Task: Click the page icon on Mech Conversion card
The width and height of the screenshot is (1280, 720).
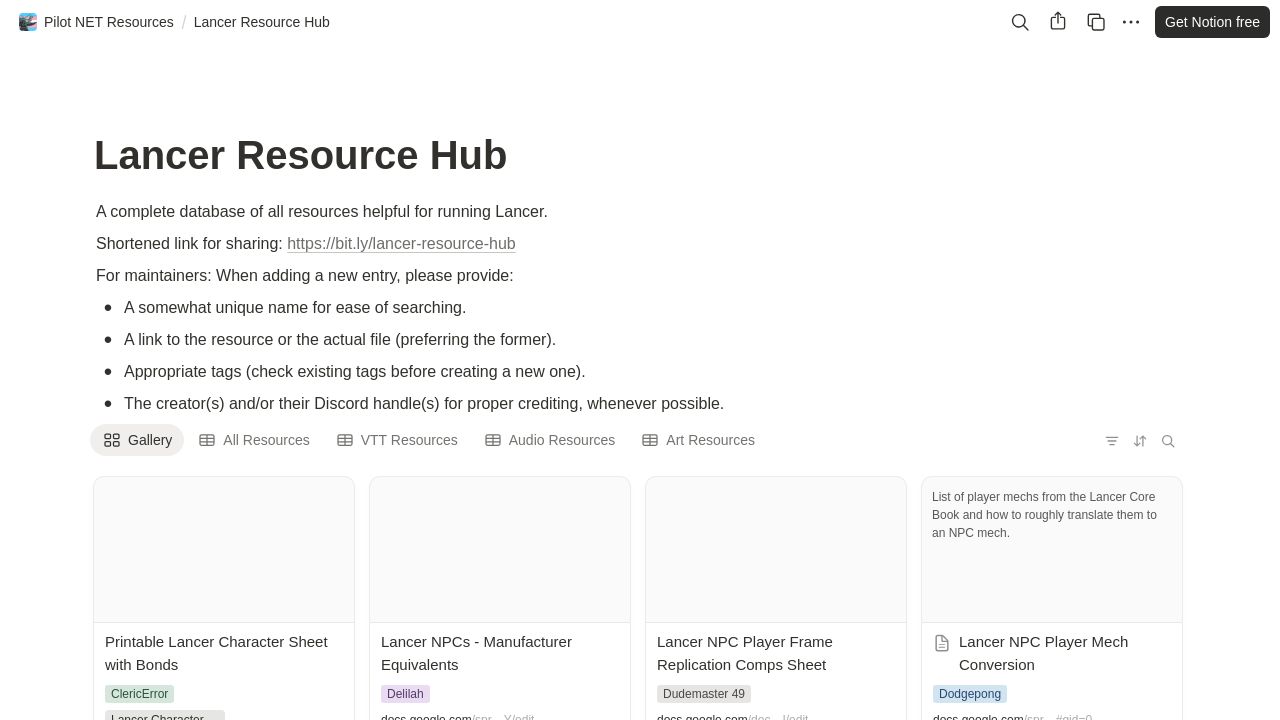Action: point(941,643)
